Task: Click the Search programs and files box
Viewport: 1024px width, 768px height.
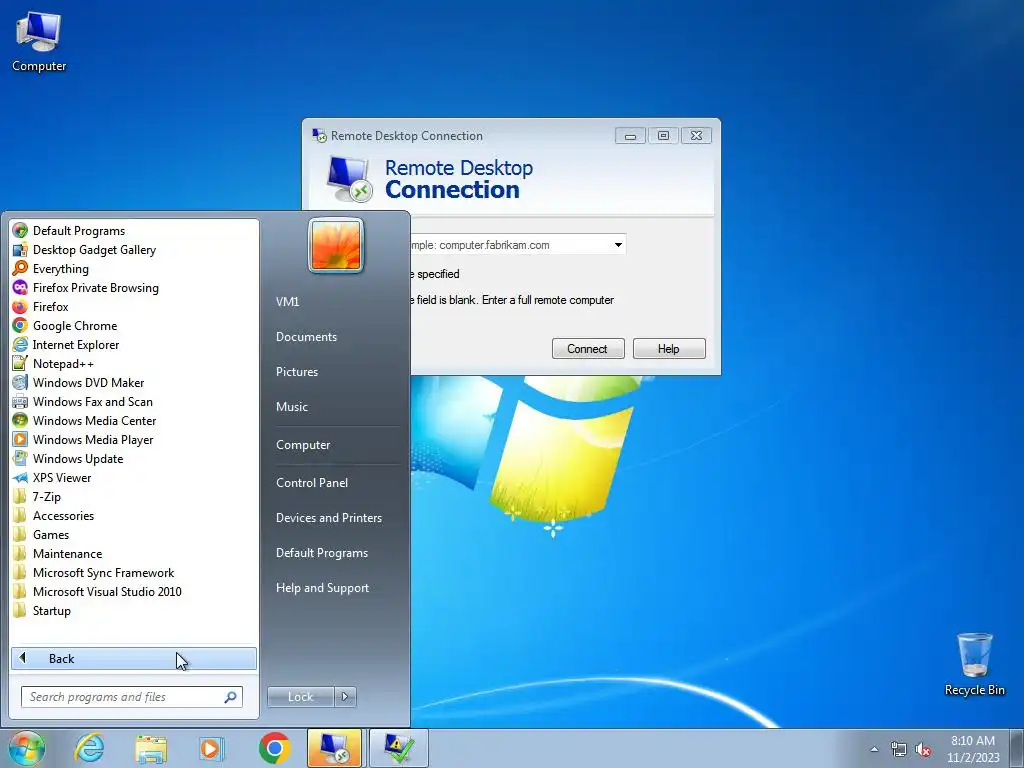Action: click(x=131, y=697)
